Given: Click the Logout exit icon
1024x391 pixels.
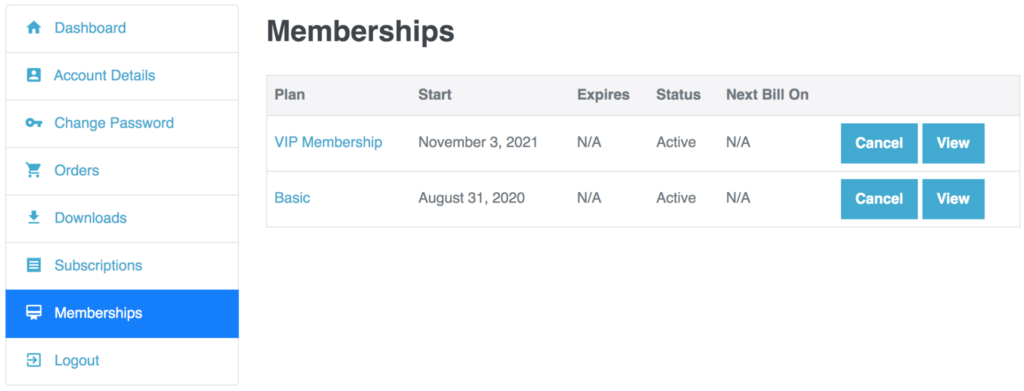Looking at the screenshot, I should (x=33, y=360).
